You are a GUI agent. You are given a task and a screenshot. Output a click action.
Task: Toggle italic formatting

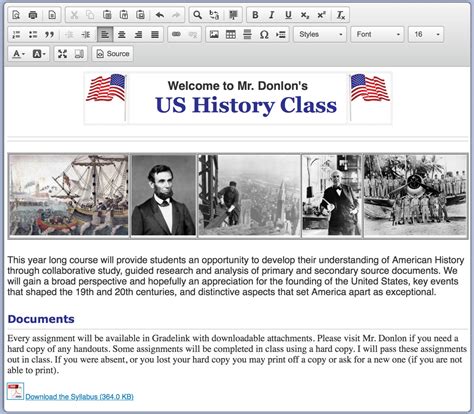pos(272,15)
